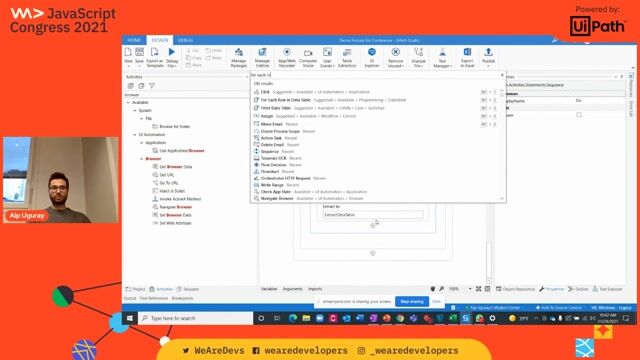This screenshot has height=360, width=640.
Task: Click Hide on the screen sharing bar
Action: coord(436,301)
